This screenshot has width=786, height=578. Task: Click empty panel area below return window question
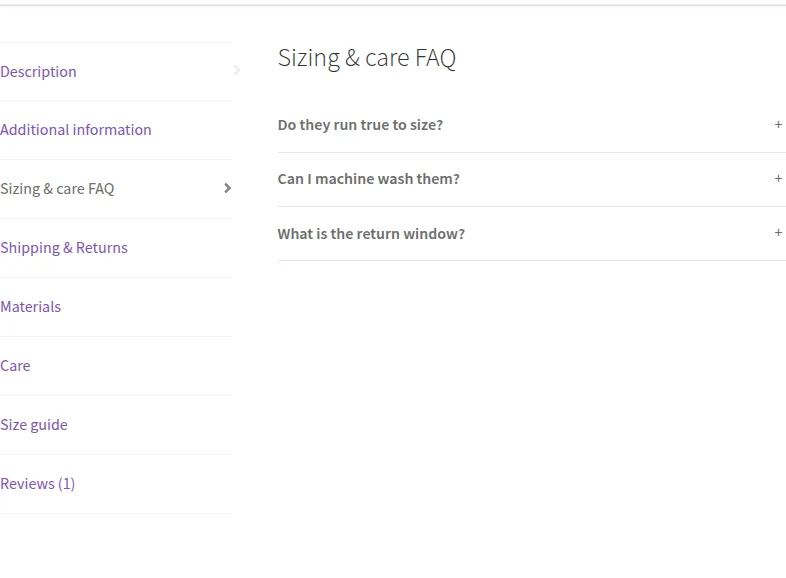point(532,401)
